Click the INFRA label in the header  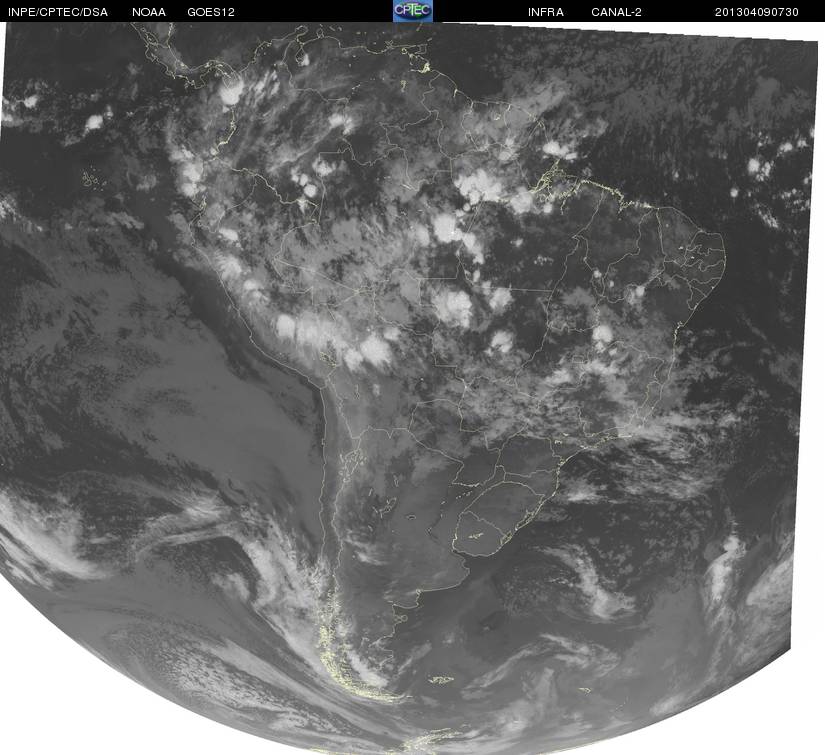546,12
